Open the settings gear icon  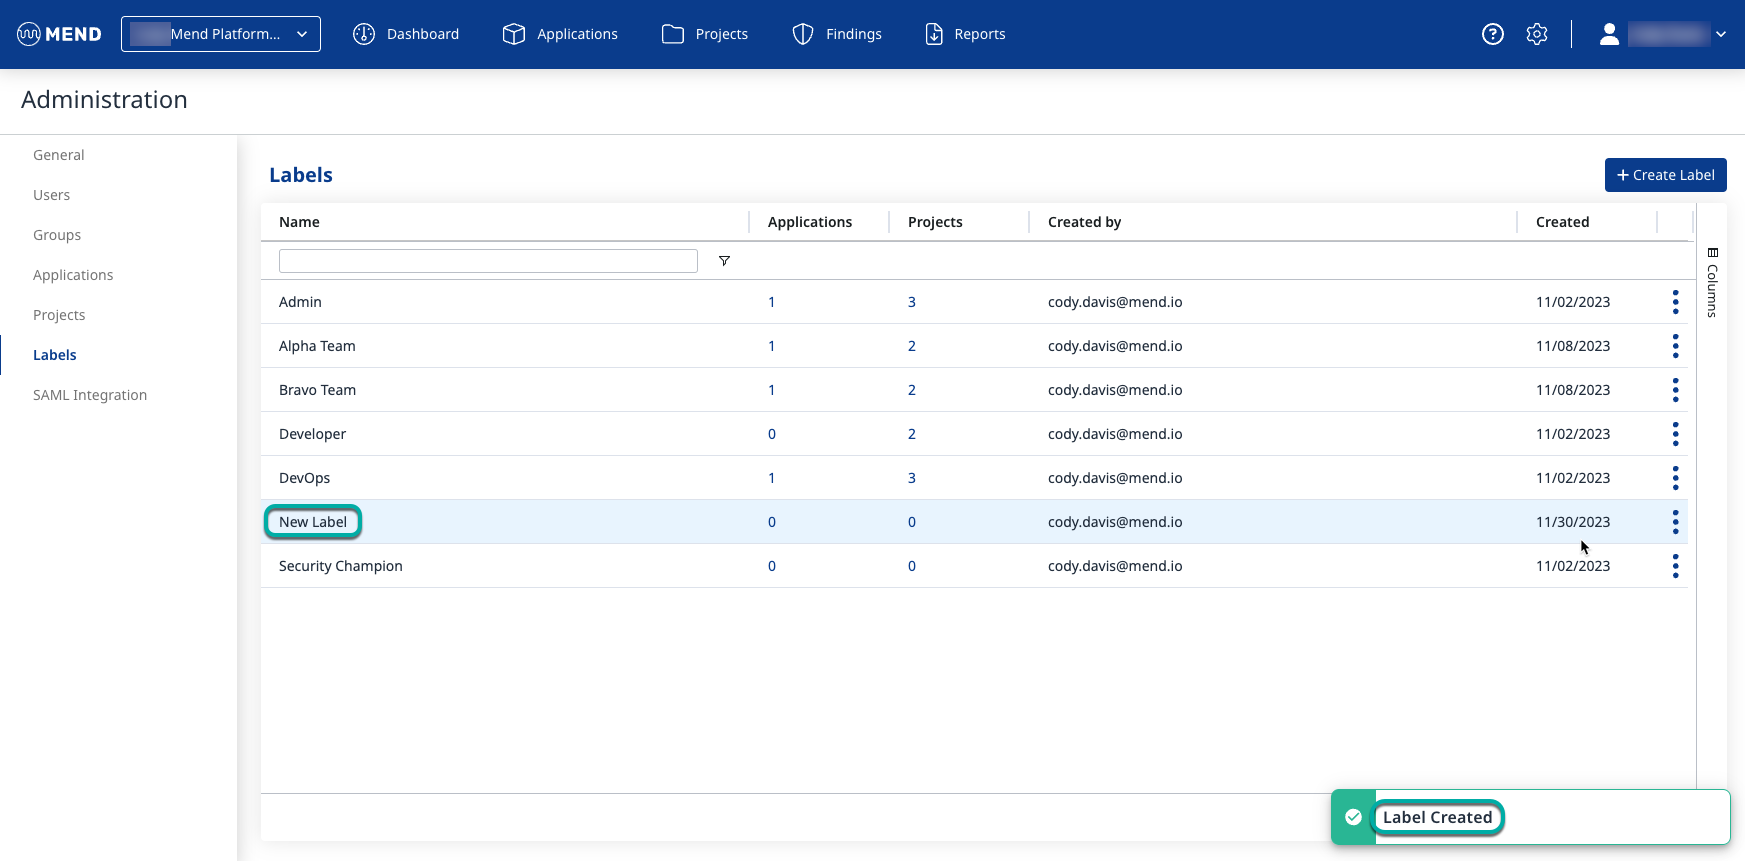coord(1537,34)
